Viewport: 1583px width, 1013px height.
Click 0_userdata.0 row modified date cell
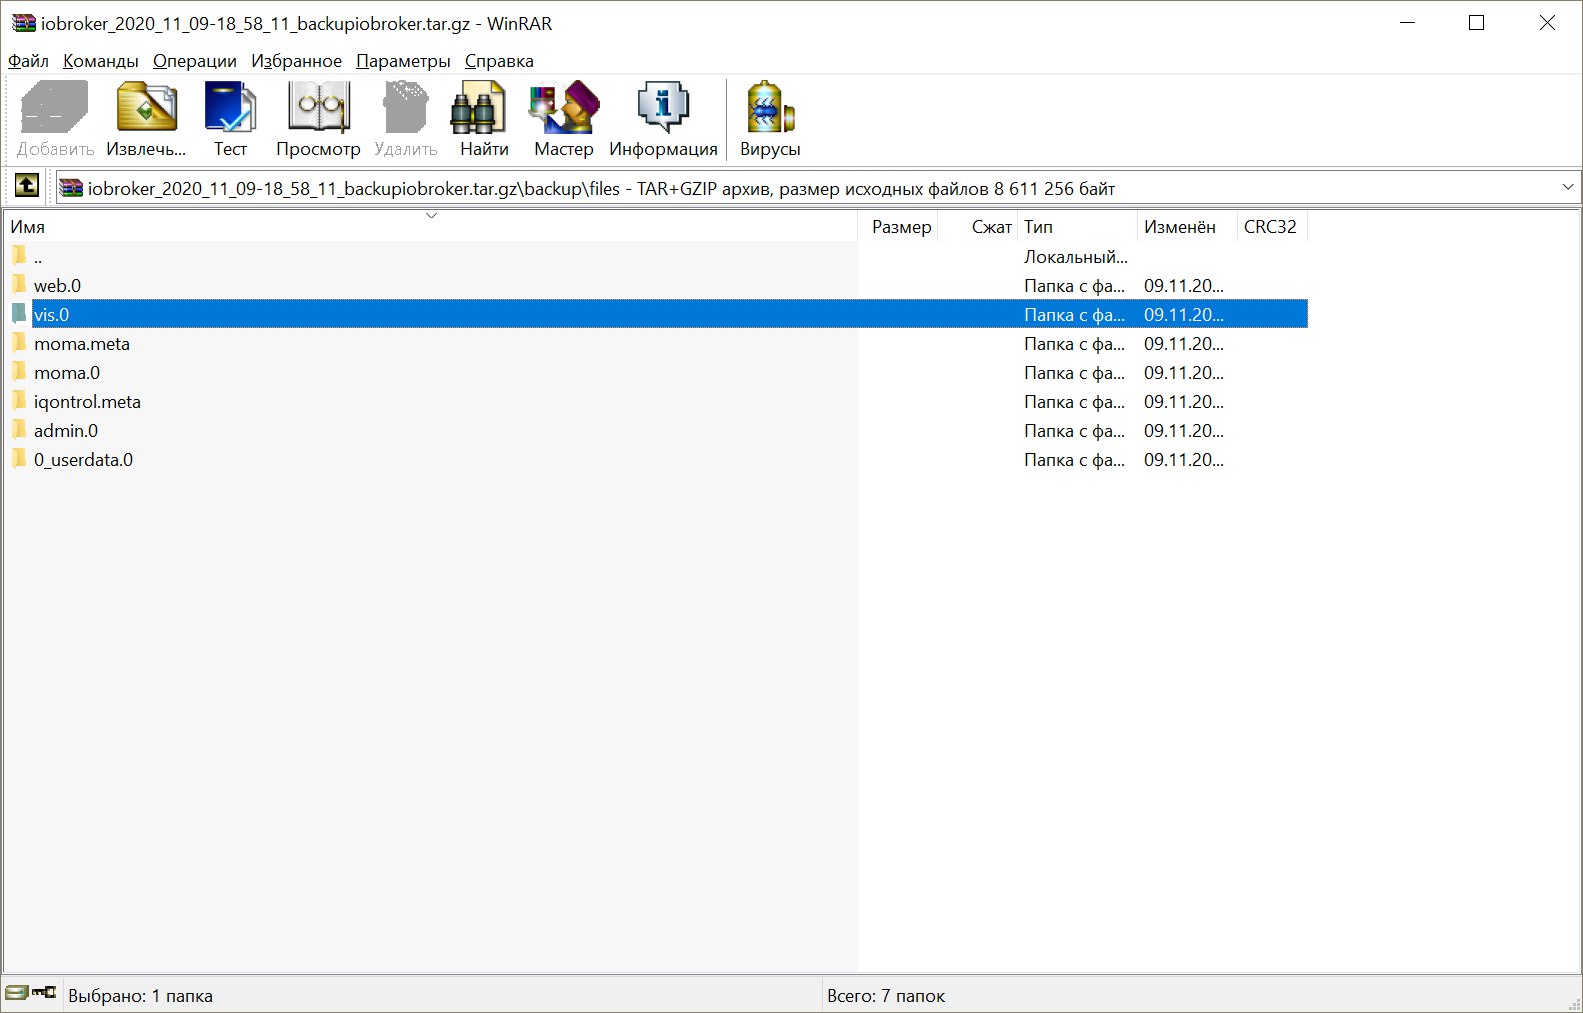coord(1184,460)
